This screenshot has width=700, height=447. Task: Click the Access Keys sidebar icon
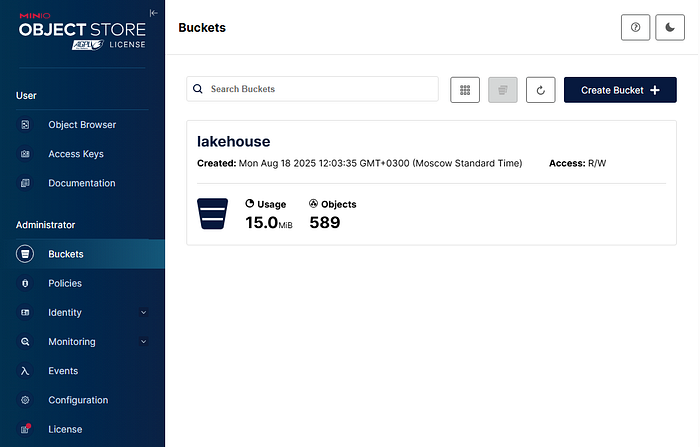tap(25, 154)
